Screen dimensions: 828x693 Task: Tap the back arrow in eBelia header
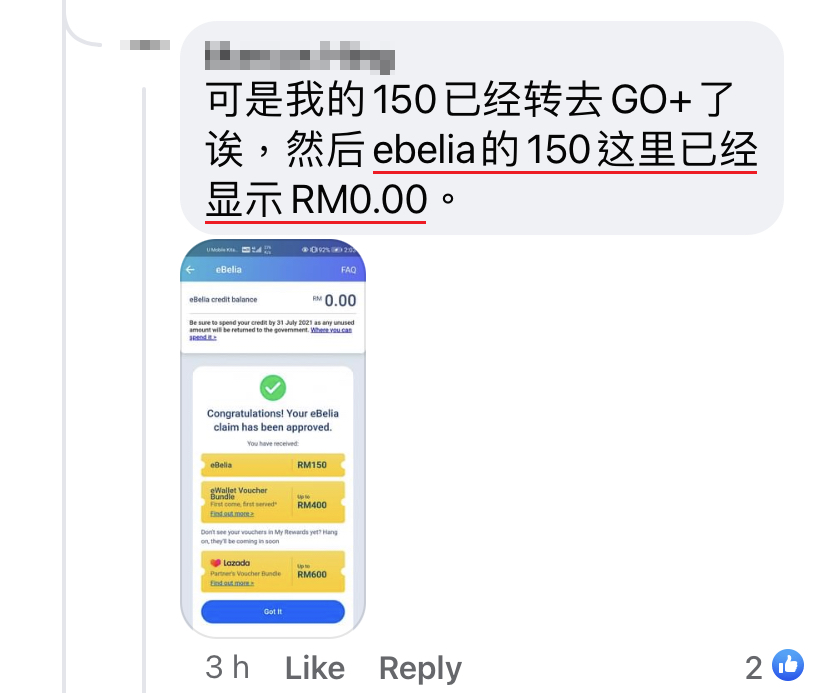click(x=191, y=270)
